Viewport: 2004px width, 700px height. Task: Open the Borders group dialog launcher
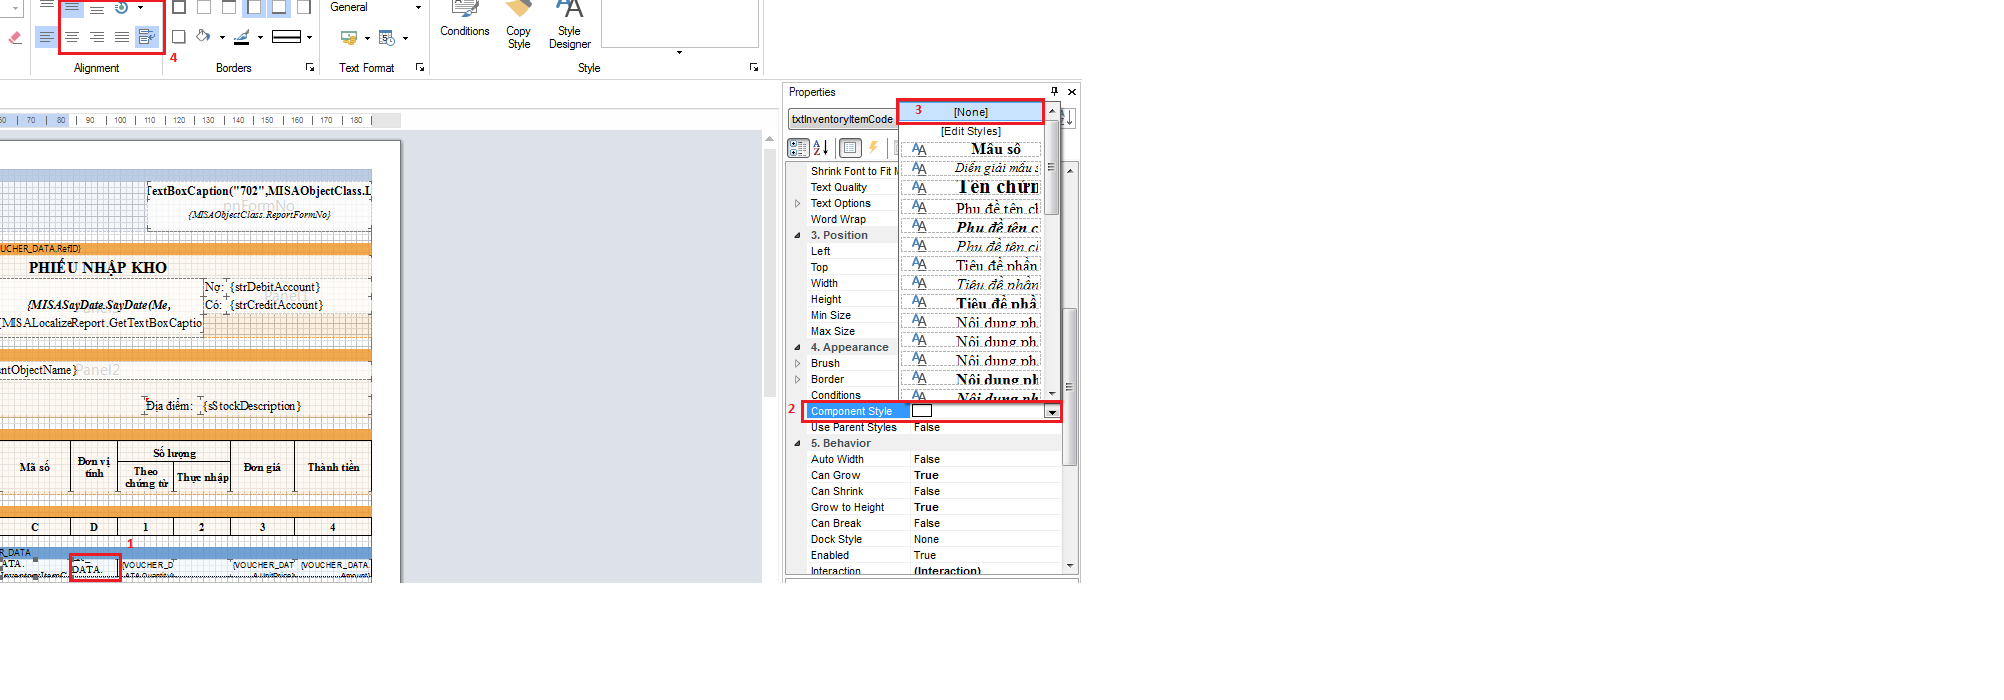(310, 68)
